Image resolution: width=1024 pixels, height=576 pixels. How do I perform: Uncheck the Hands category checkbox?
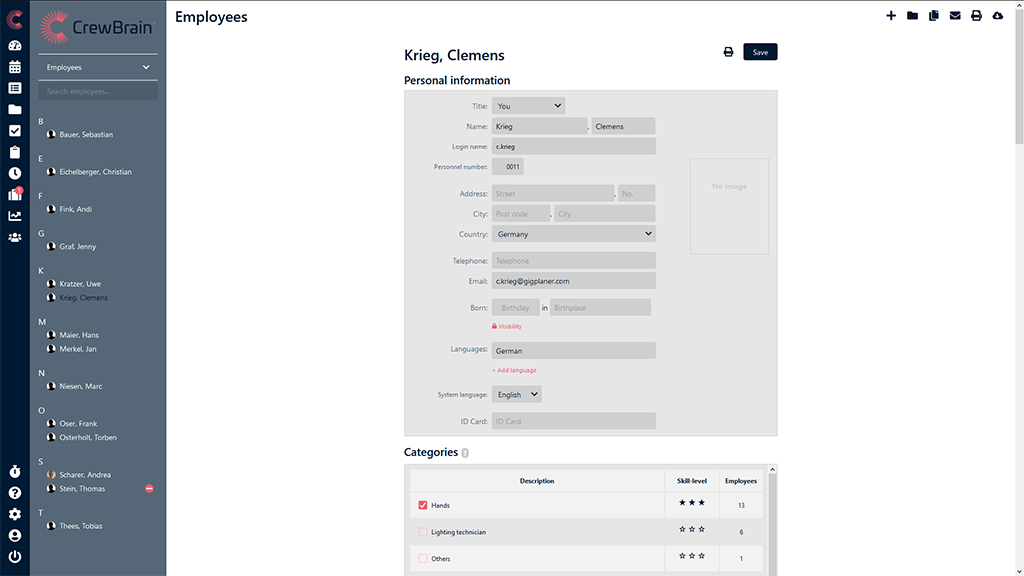(423, 505)
